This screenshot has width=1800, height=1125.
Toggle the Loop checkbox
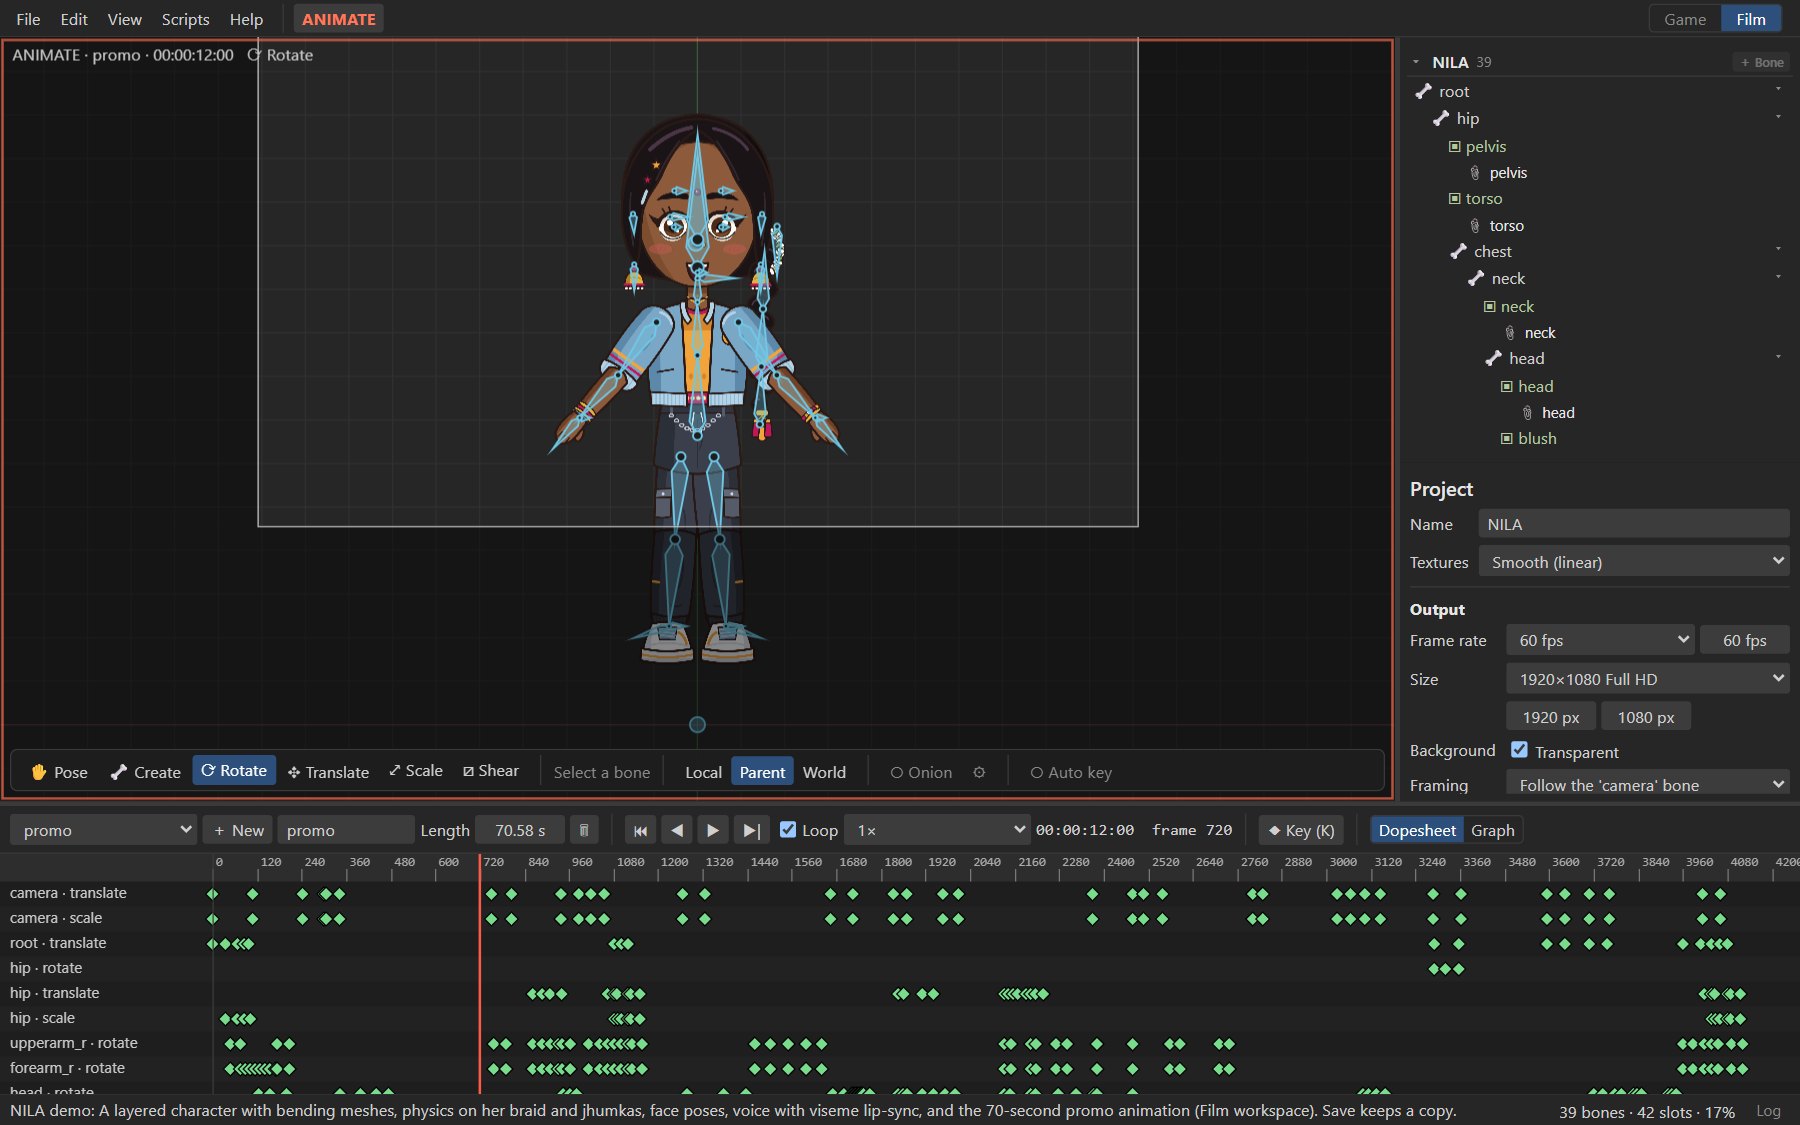coord(788,829)
